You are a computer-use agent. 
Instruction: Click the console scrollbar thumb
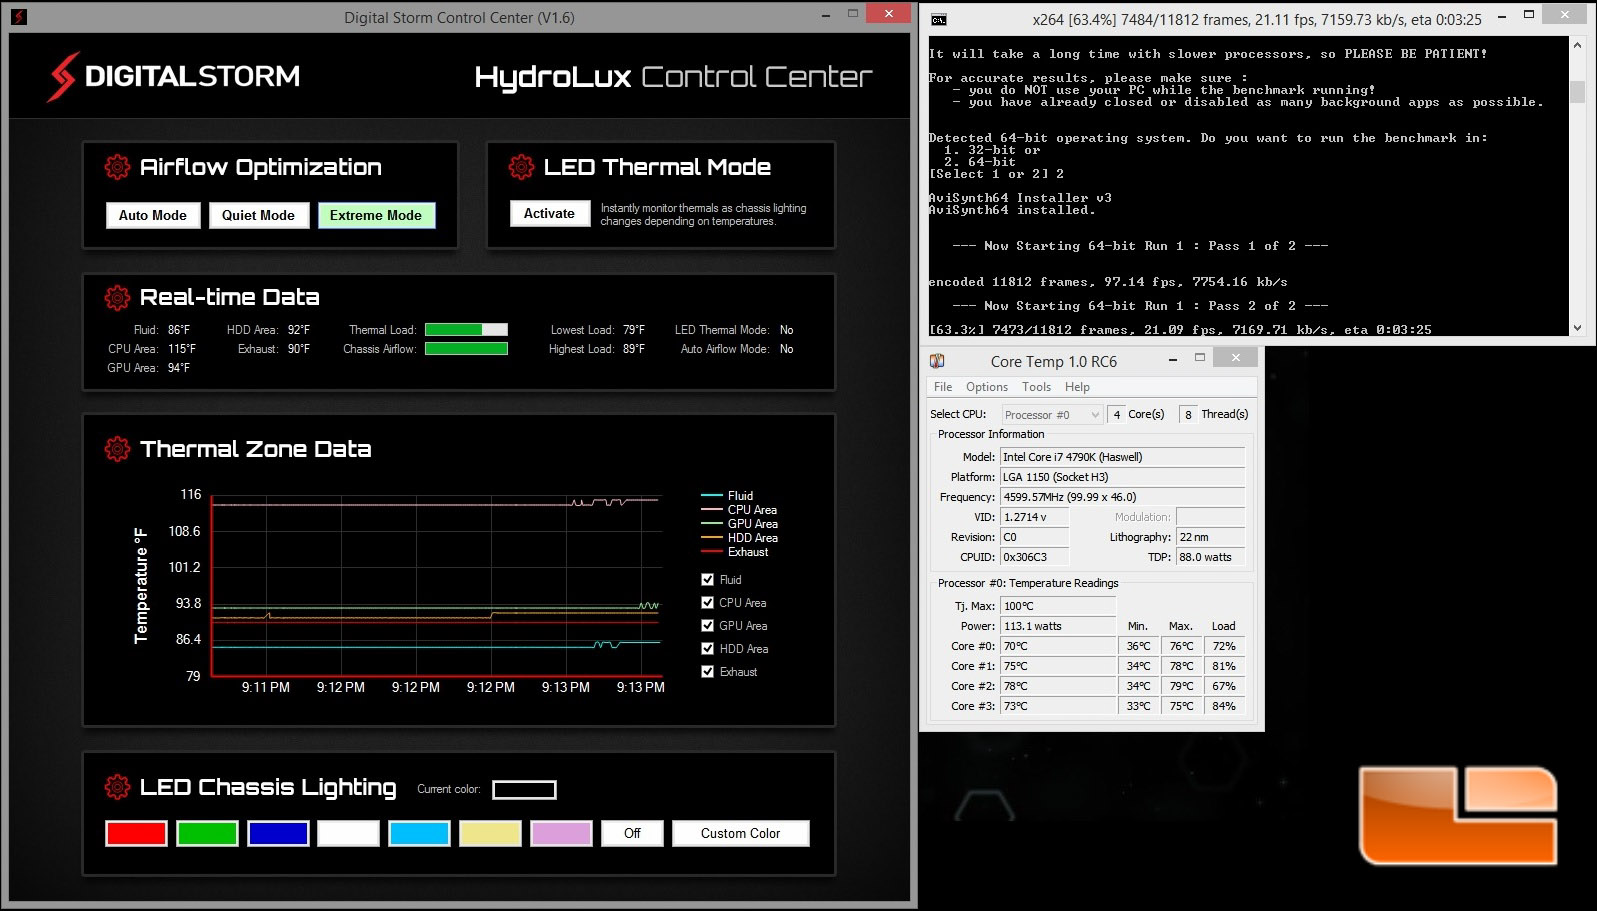click(x=1578, y=92)
